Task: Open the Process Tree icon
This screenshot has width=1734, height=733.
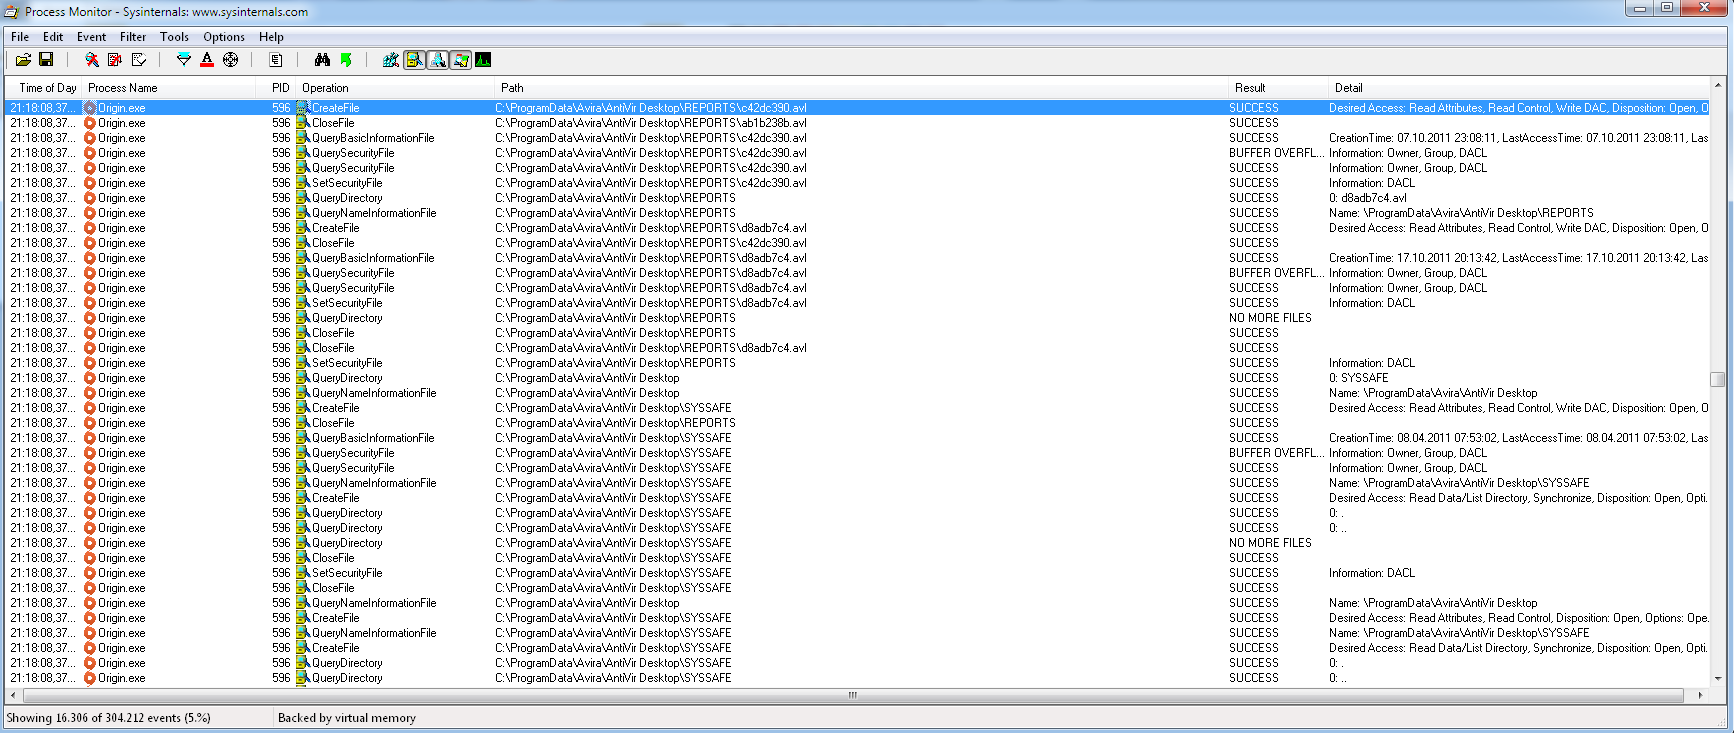Action: click(276, 60)
